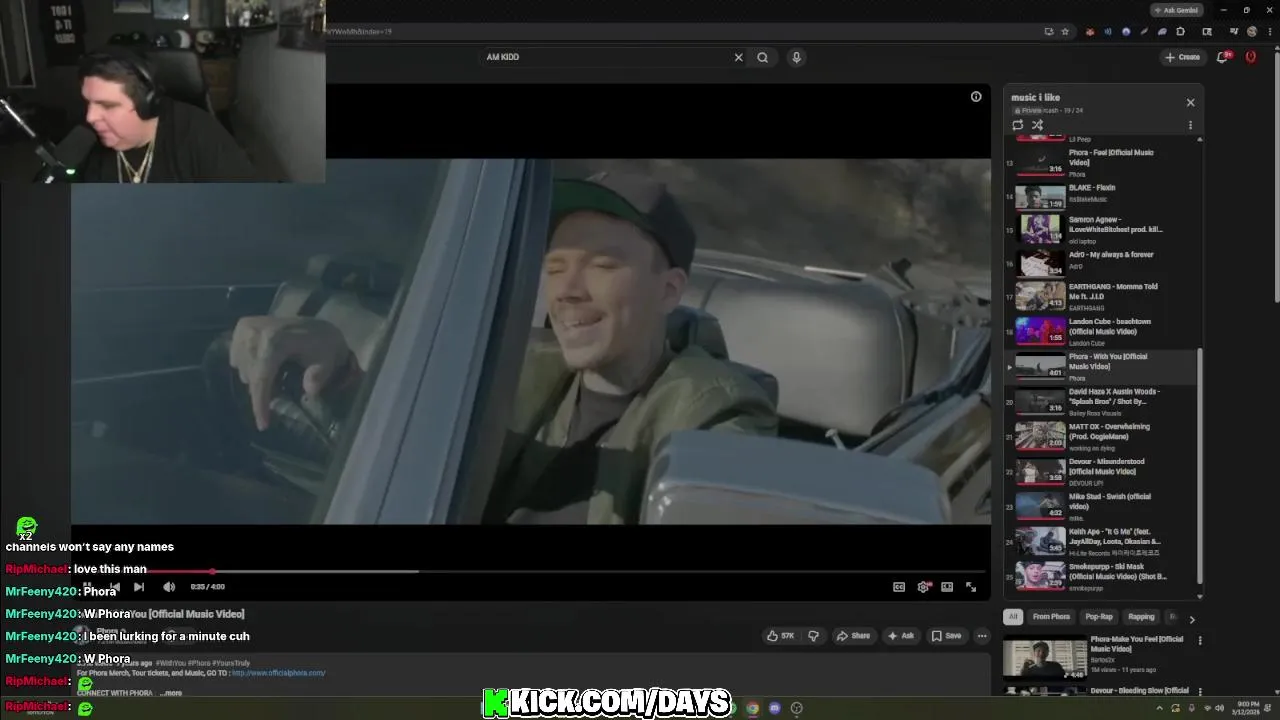The width and height of the screenshot is (1280, 720).
Task: Show more filter chips arrow
Action: tap(1192, 619)
